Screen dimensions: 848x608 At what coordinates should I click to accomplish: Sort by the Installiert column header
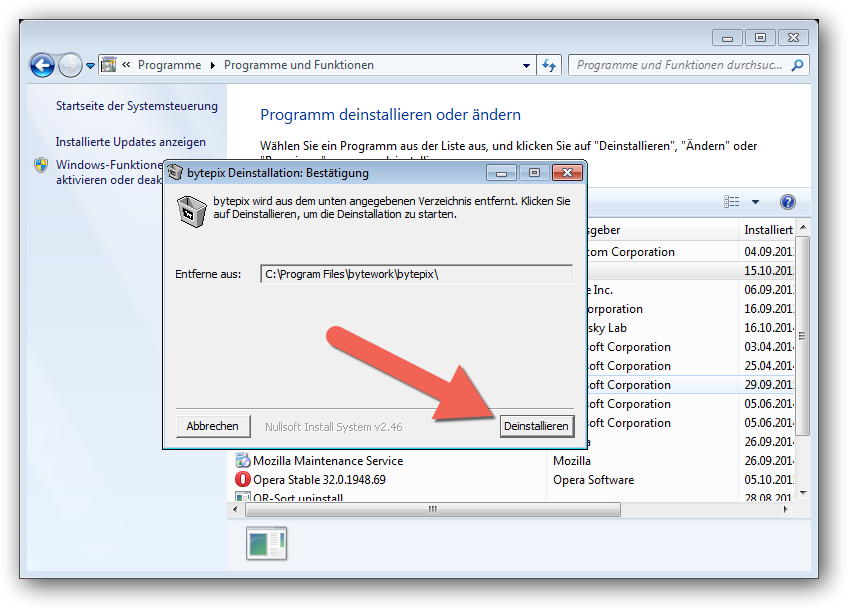(768, 230)
